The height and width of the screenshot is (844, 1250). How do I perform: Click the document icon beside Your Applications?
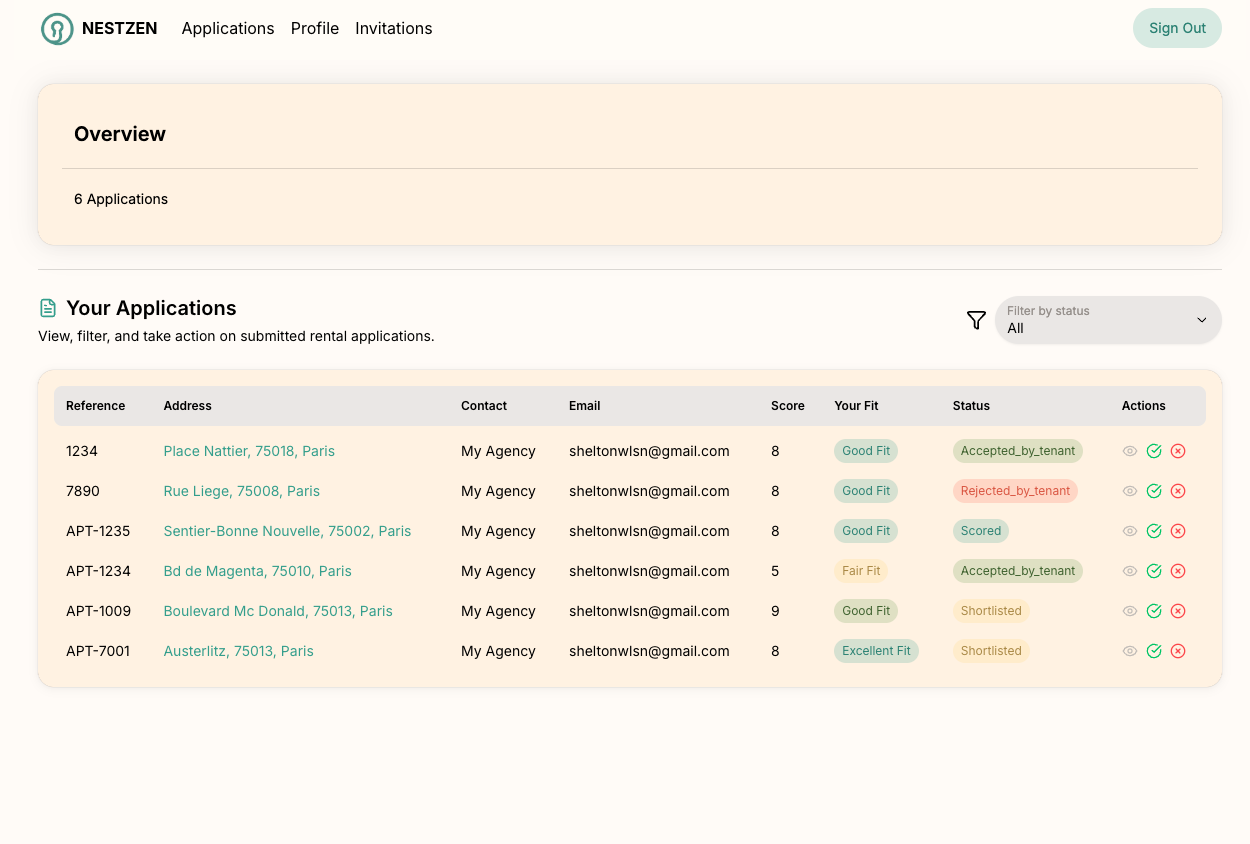pyautogui.click(x=48, y=308)
